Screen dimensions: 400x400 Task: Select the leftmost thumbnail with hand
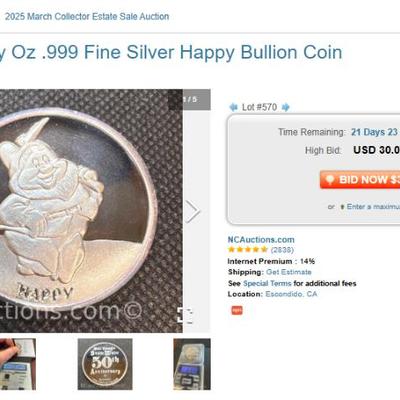click(x=18, y=364)
